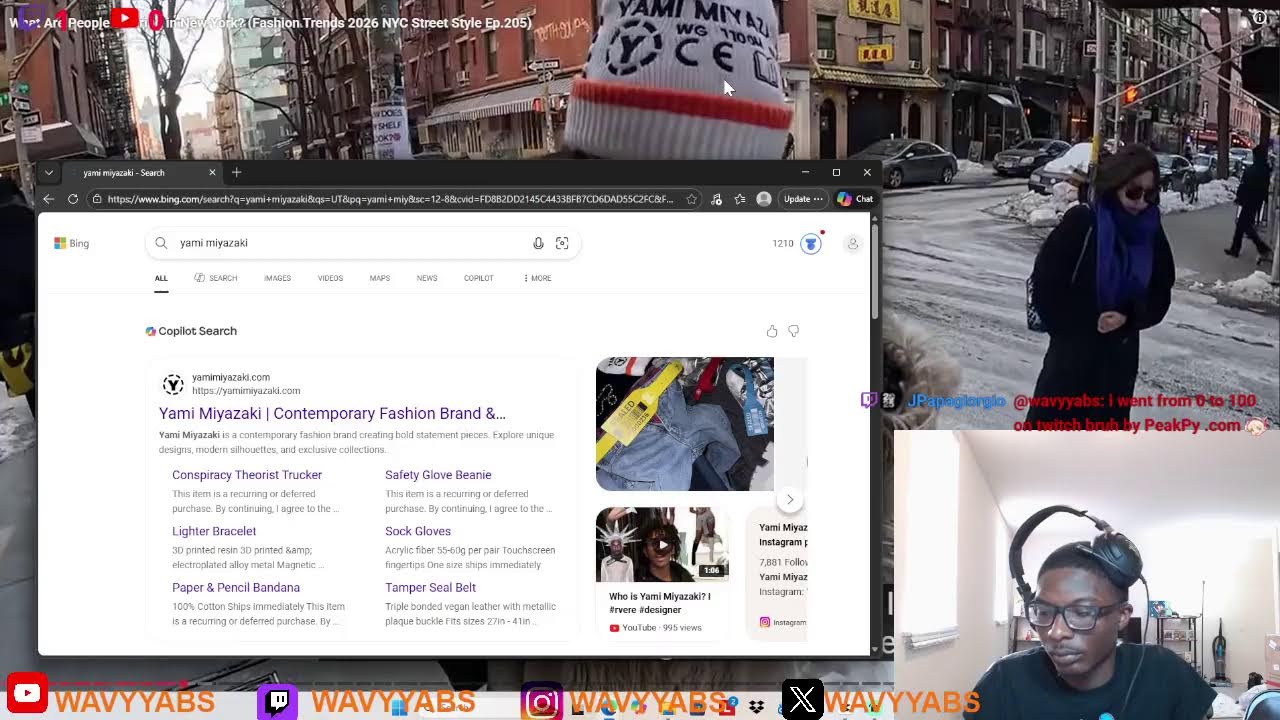The width and height of the screenshot is (1280, 720).
Task: Click the browser address bar URL
Action: 390,199
